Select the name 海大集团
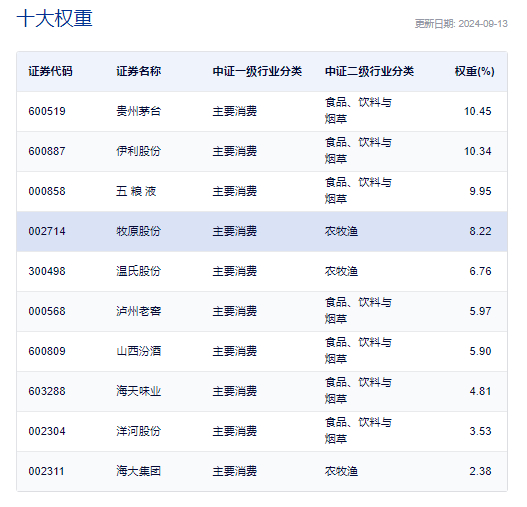 [138, 471]
